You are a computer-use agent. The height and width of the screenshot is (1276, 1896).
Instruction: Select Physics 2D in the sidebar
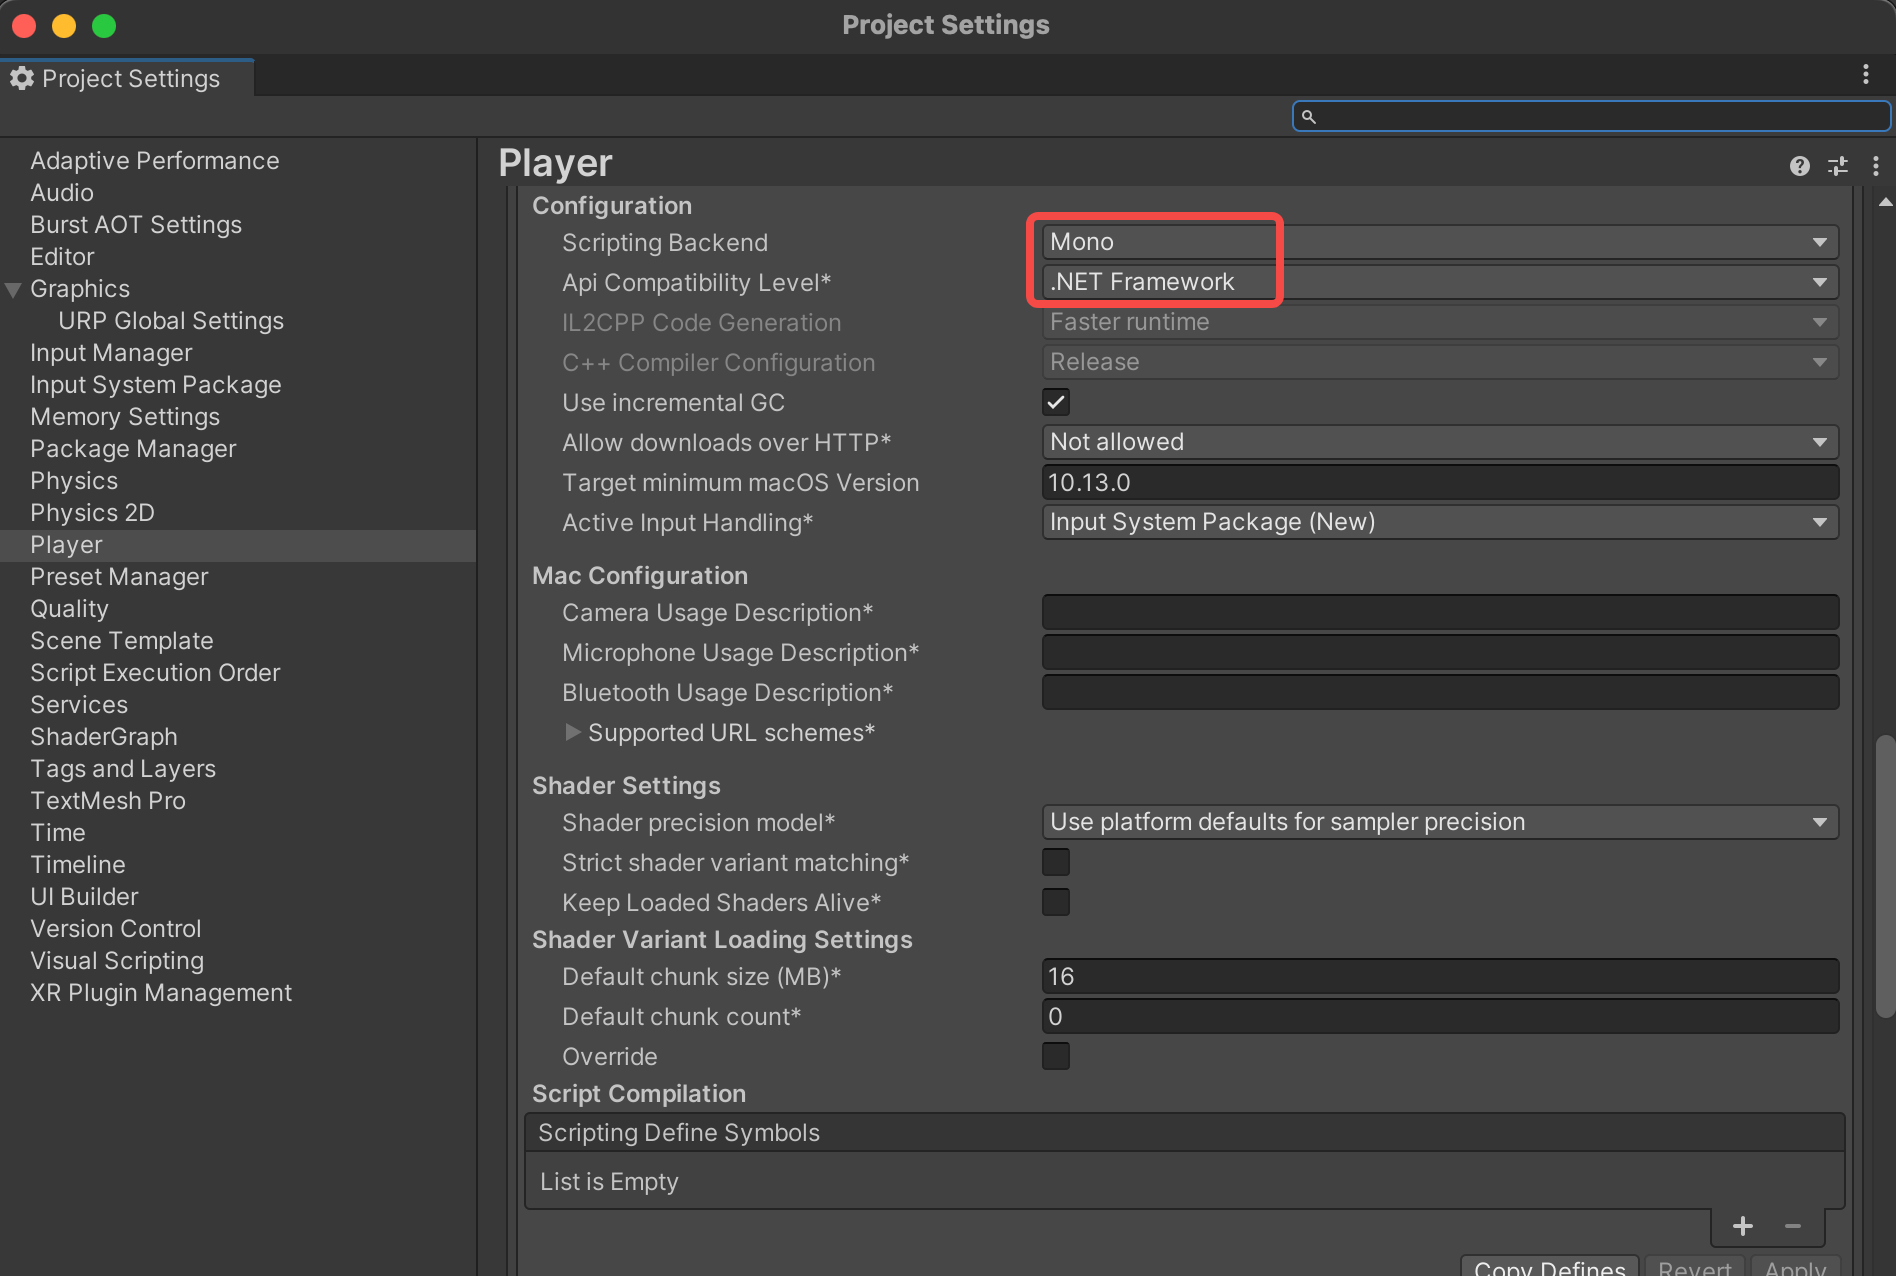pos(92,512)
